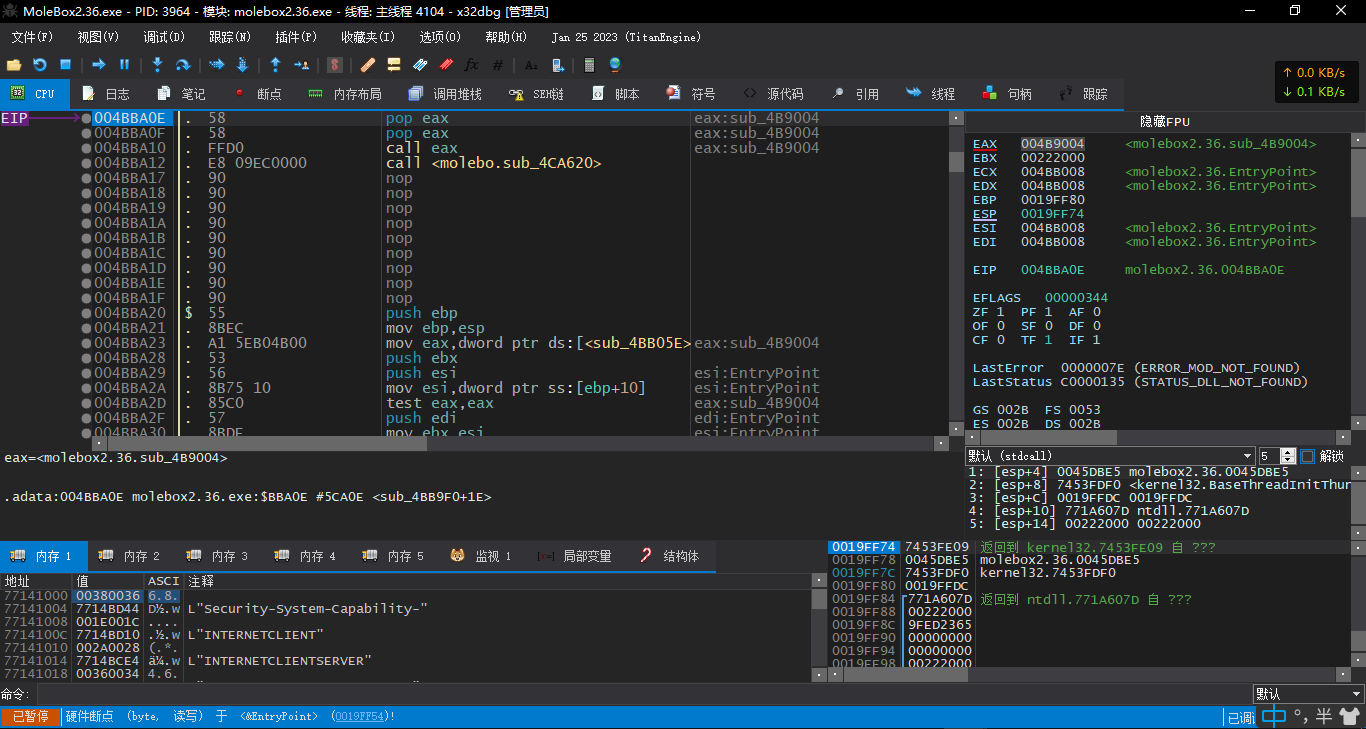Click the Open file folder icon
Viewport: 1366px width, 729px height.
click(x=14, y=65)
